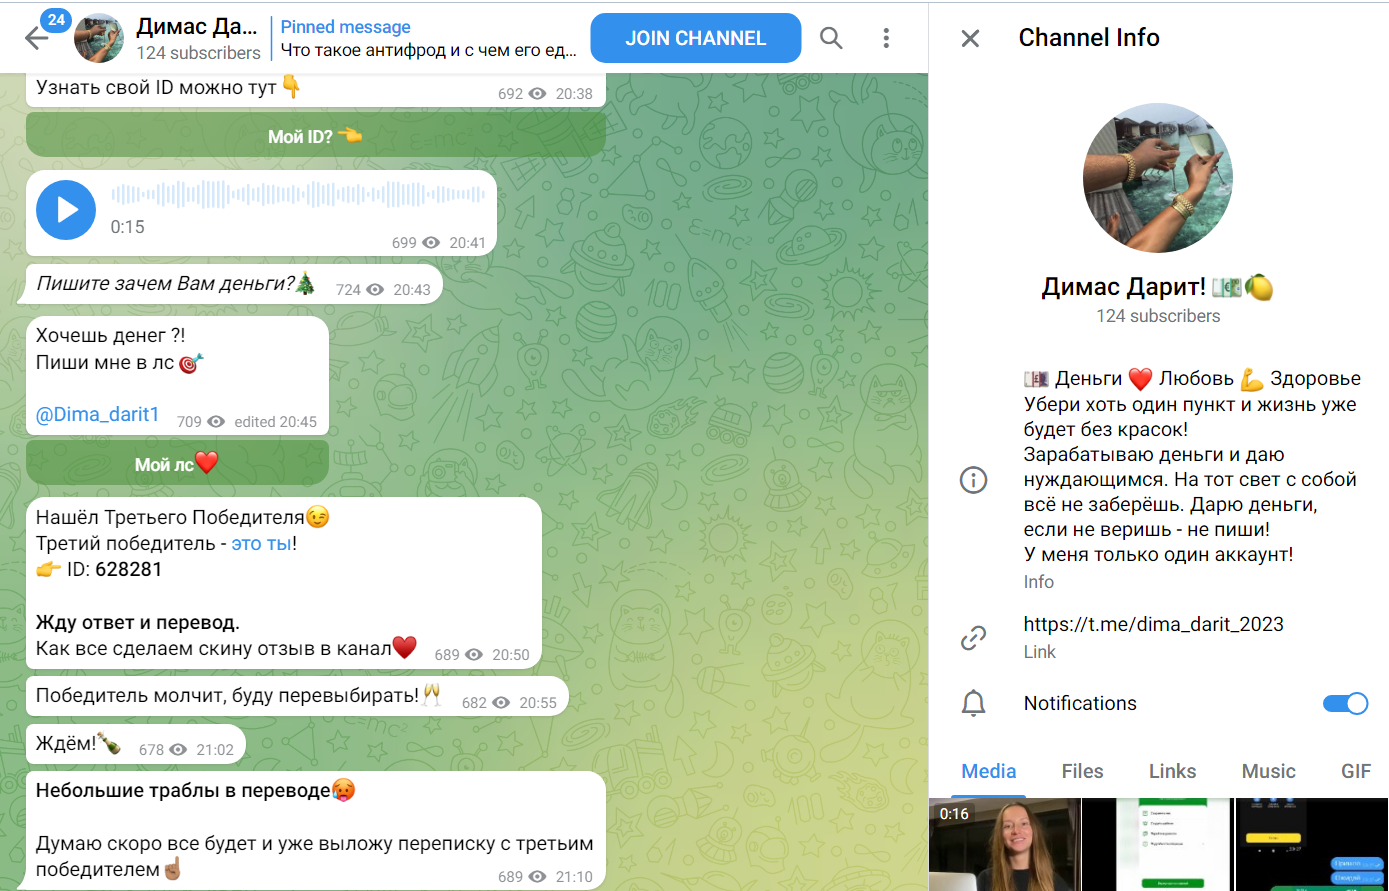
Task: Click the 'Мой ID?' bot button
Action: point(315,136)
